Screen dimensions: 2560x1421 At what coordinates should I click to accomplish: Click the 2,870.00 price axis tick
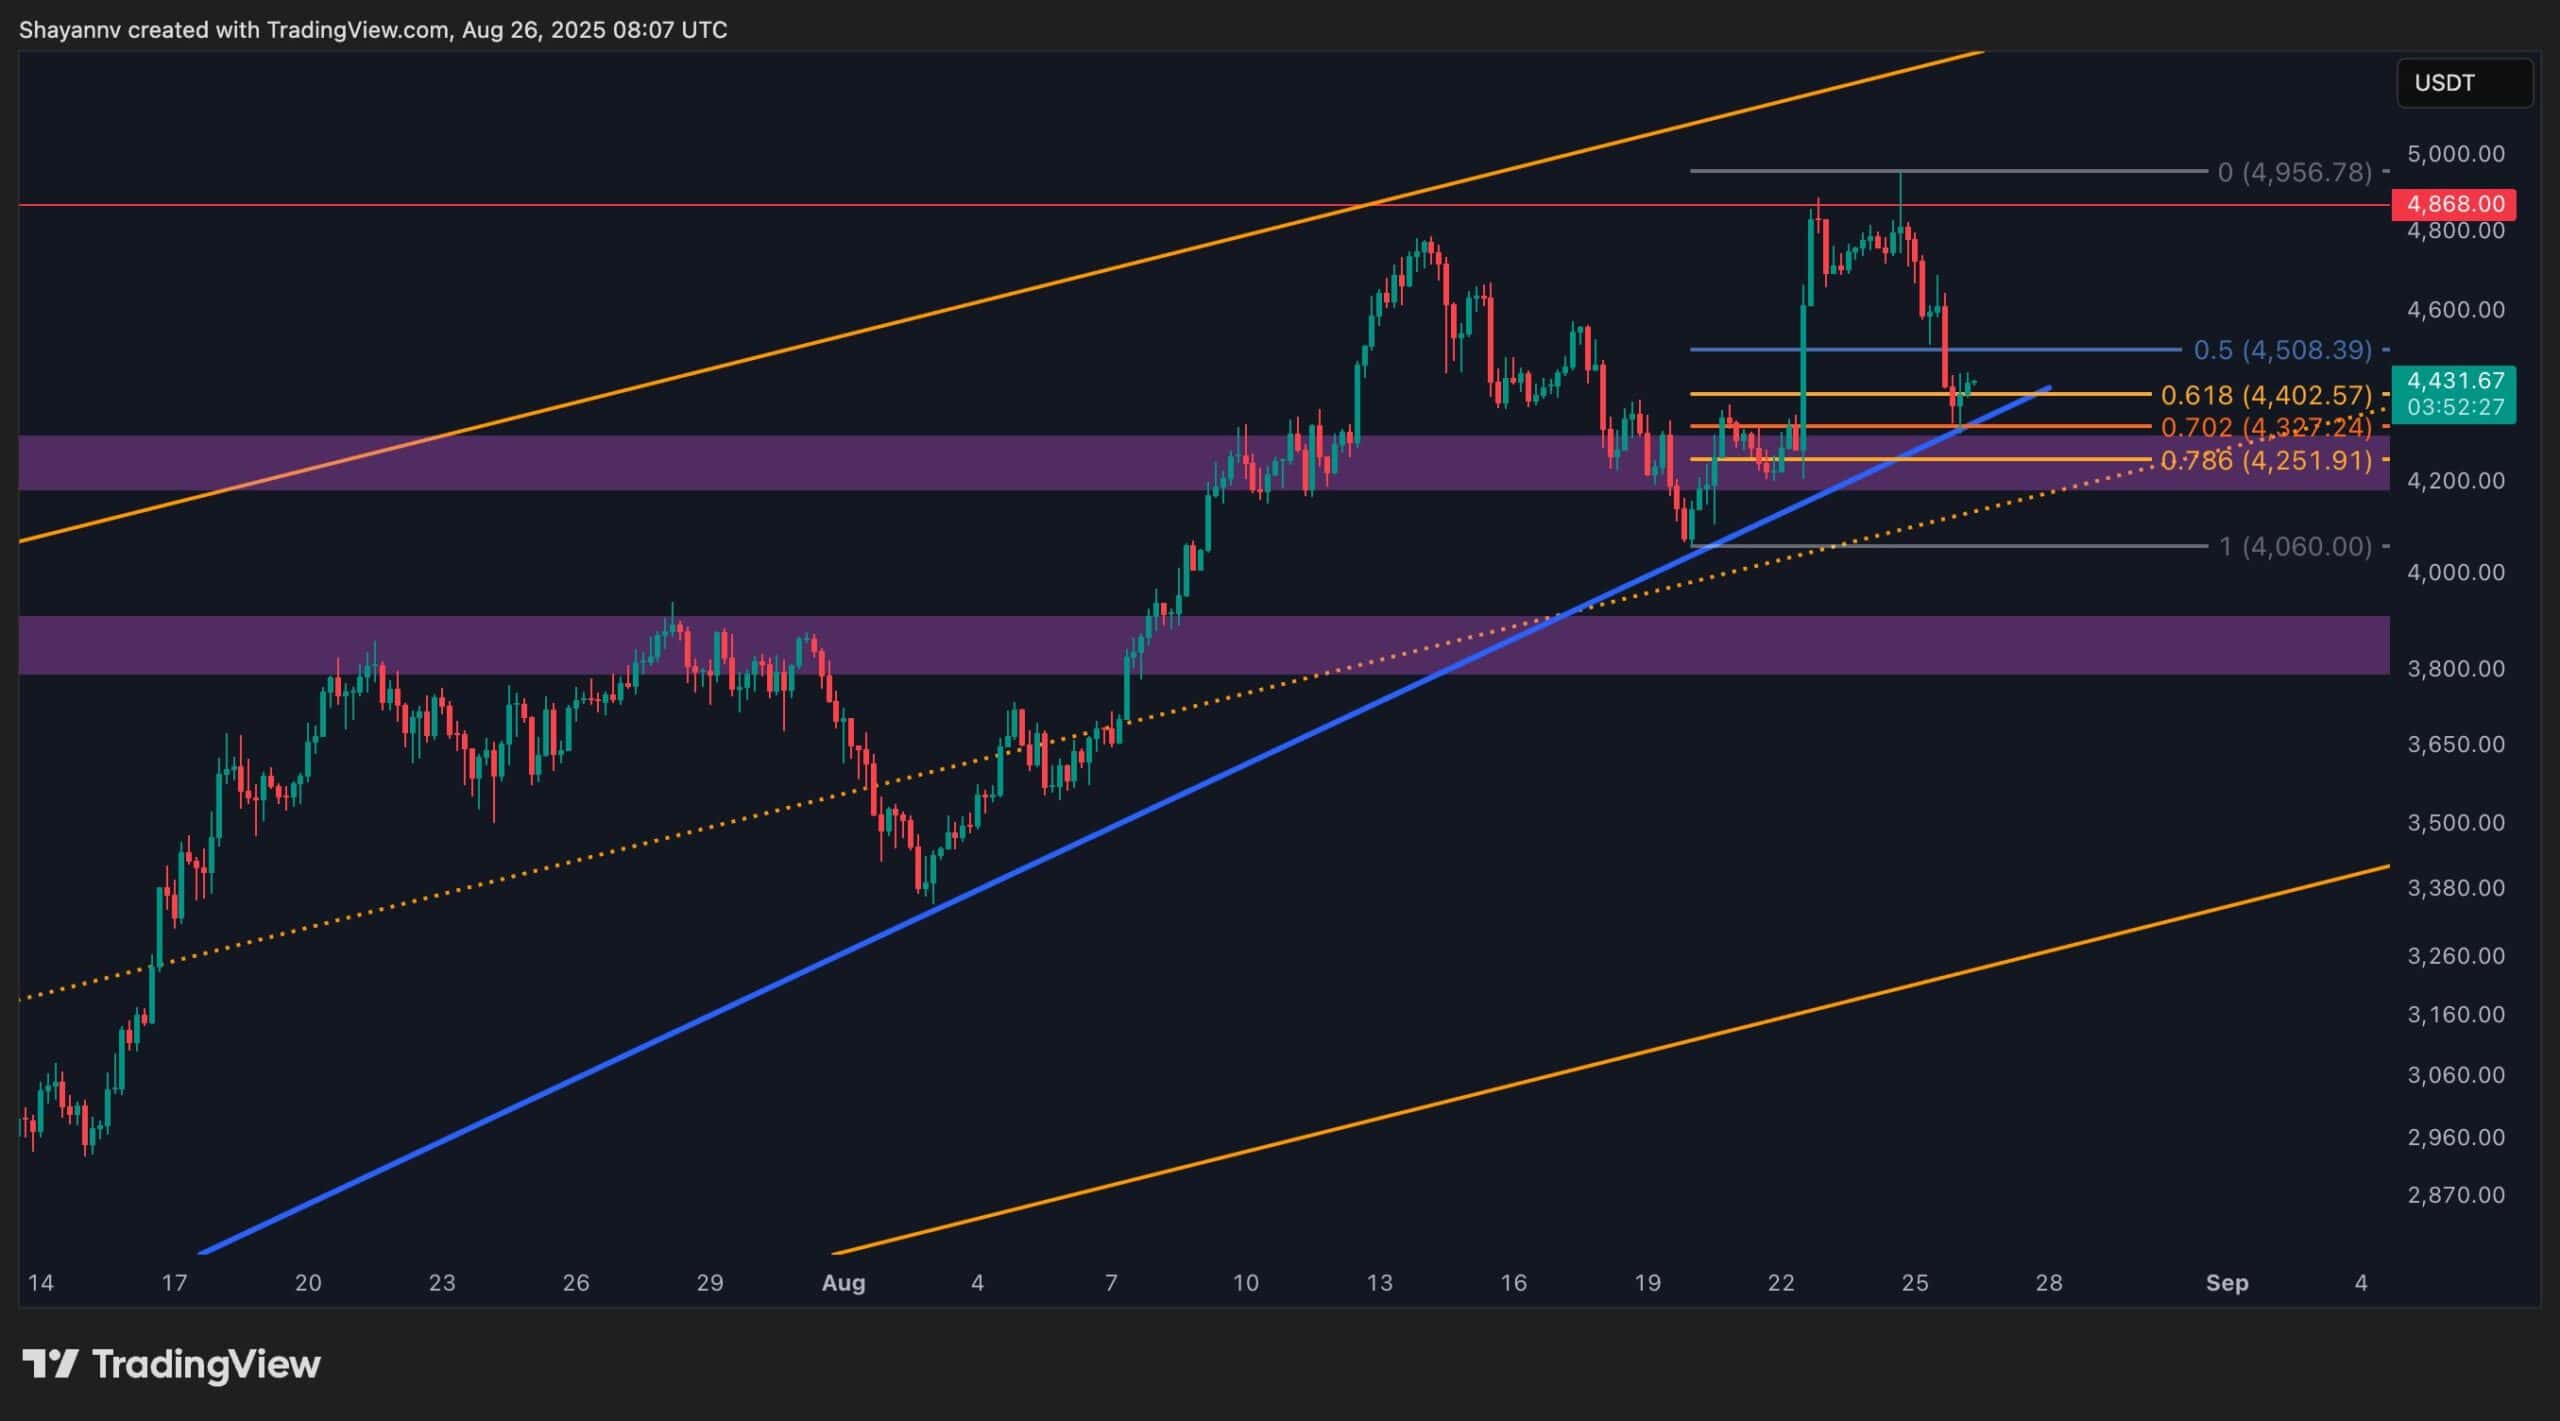[x=2455, y=1195]
